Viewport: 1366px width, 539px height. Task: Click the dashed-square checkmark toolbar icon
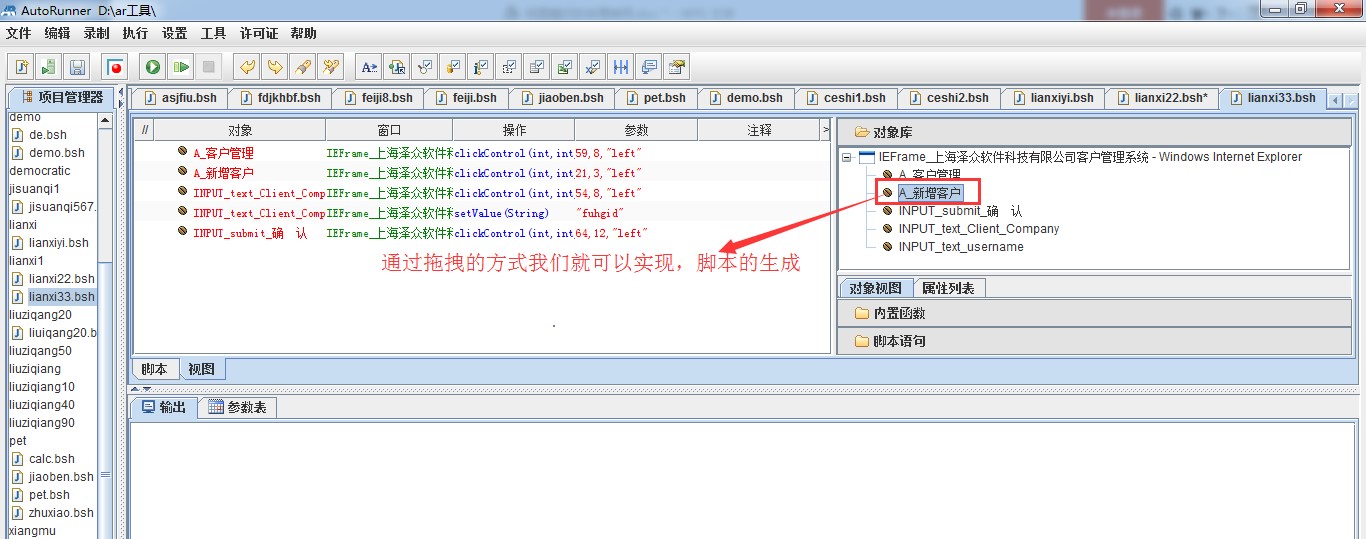pyautogui.click(x=509, y=67)
